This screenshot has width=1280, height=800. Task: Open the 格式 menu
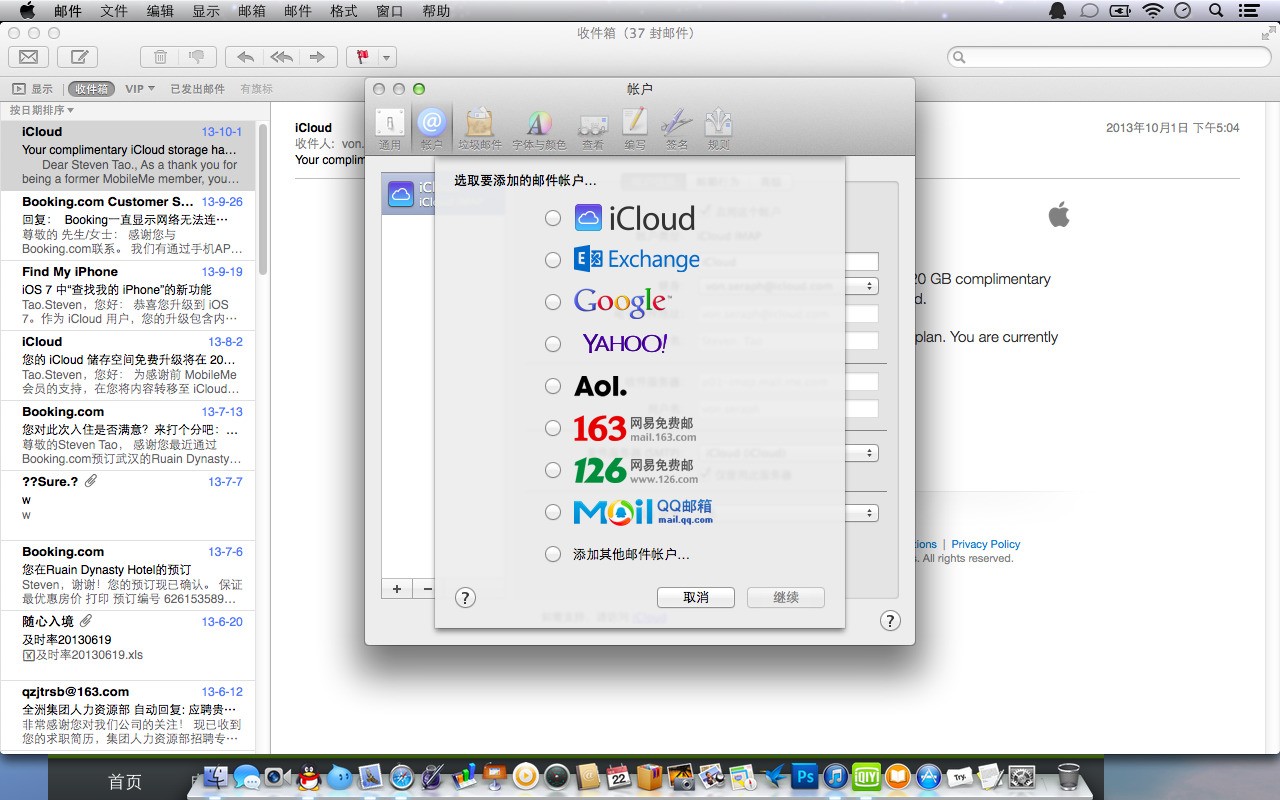[x=344, y=11]
